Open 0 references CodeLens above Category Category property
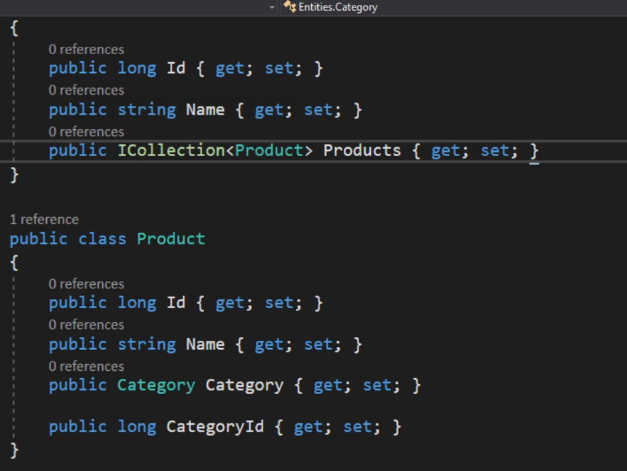 click(x=86, y=366)
